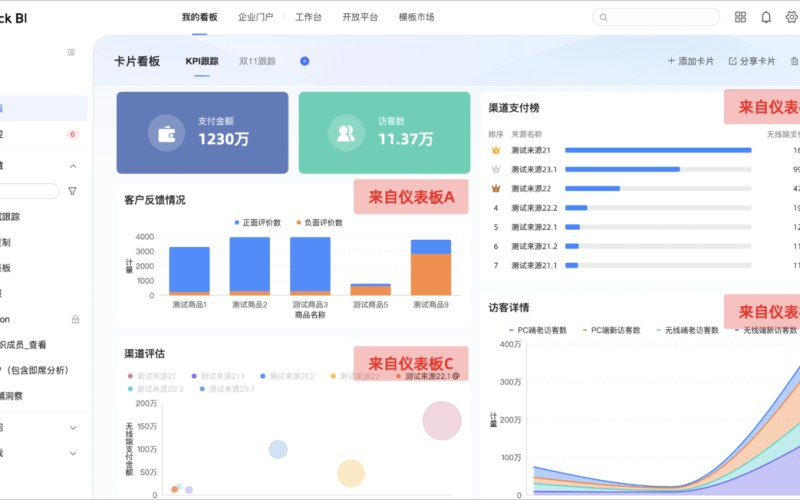Click the 测试商品5 short bar
Image resolution: width=800 pixels, height=500 pixels.
pyautogui.click(x=370, y=289)
